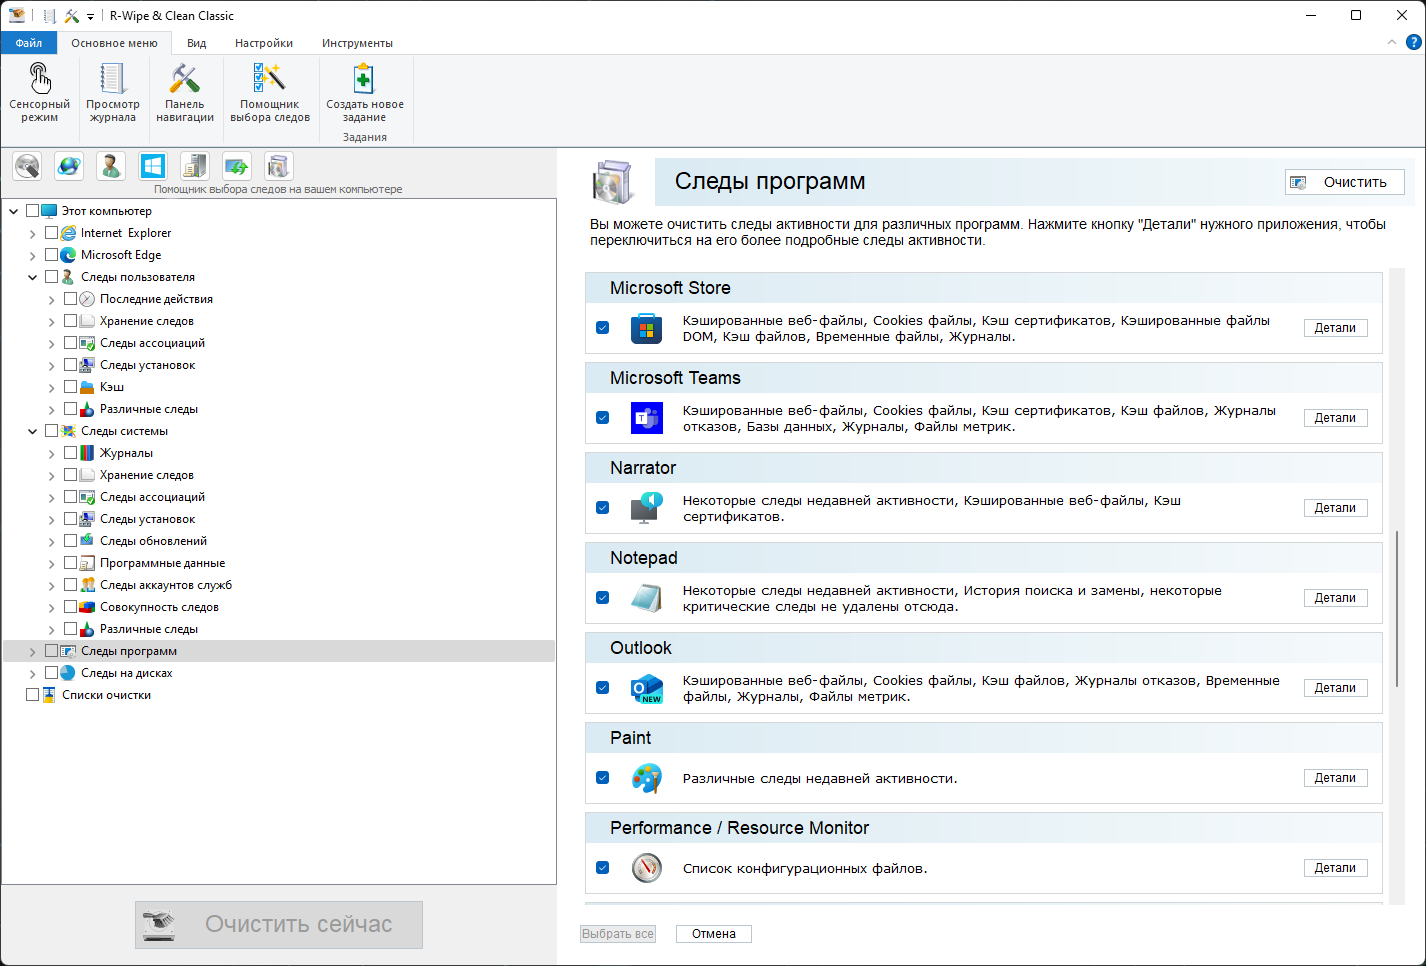Switch to Сенсорный режим touch mode
The image size is (1426, 966).
39,92
